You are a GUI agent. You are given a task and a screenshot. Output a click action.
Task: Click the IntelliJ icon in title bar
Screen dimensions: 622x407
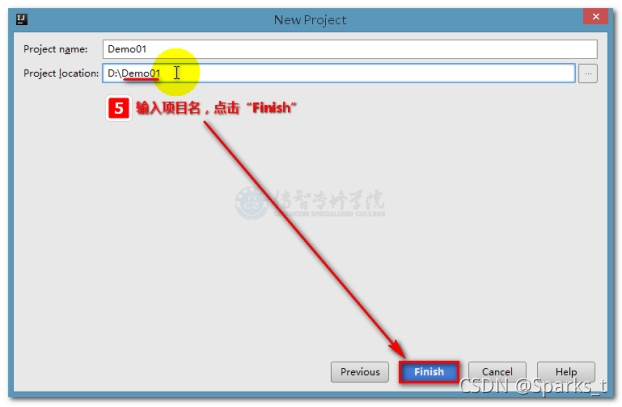pyautogui.click(x=22, y=19)
